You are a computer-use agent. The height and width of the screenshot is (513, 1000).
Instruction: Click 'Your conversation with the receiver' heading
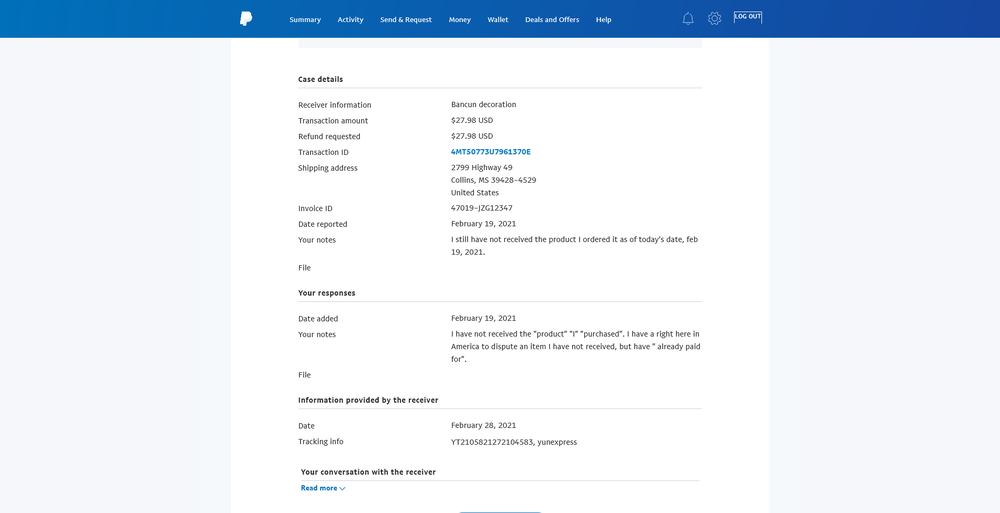pos(368,472)
